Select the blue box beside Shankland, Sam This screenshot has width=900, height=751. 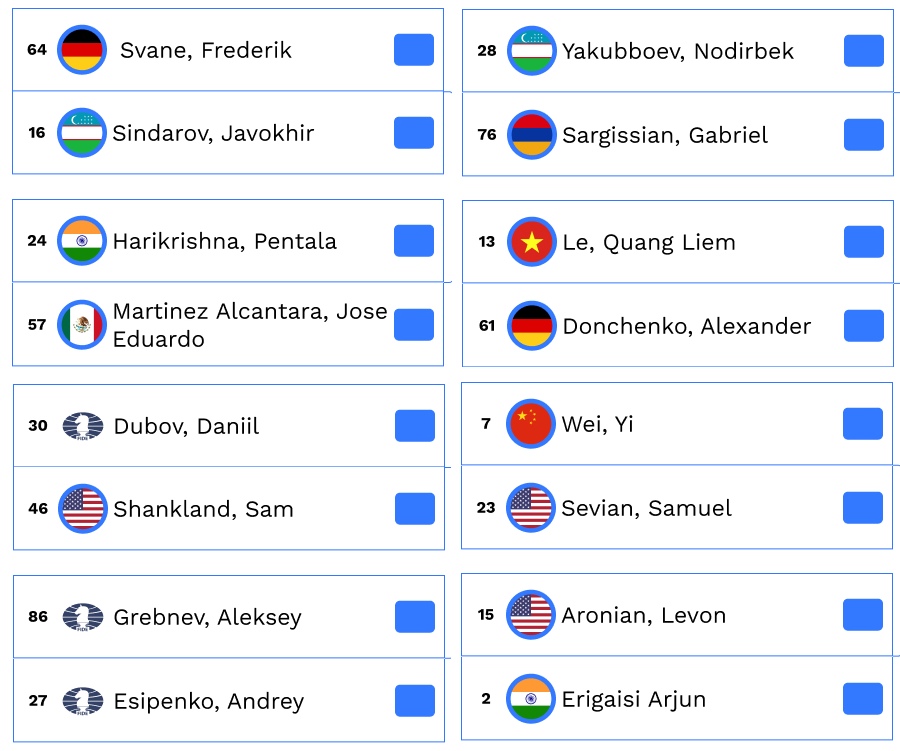click(415, 509)
